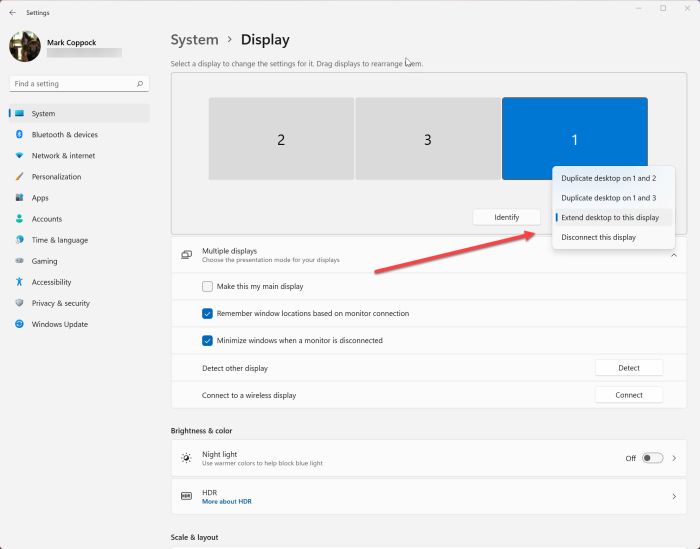Viewport: 700px width, 549px height.
Task: Click the search magnifier icon
Action: (x=140, y=83)
